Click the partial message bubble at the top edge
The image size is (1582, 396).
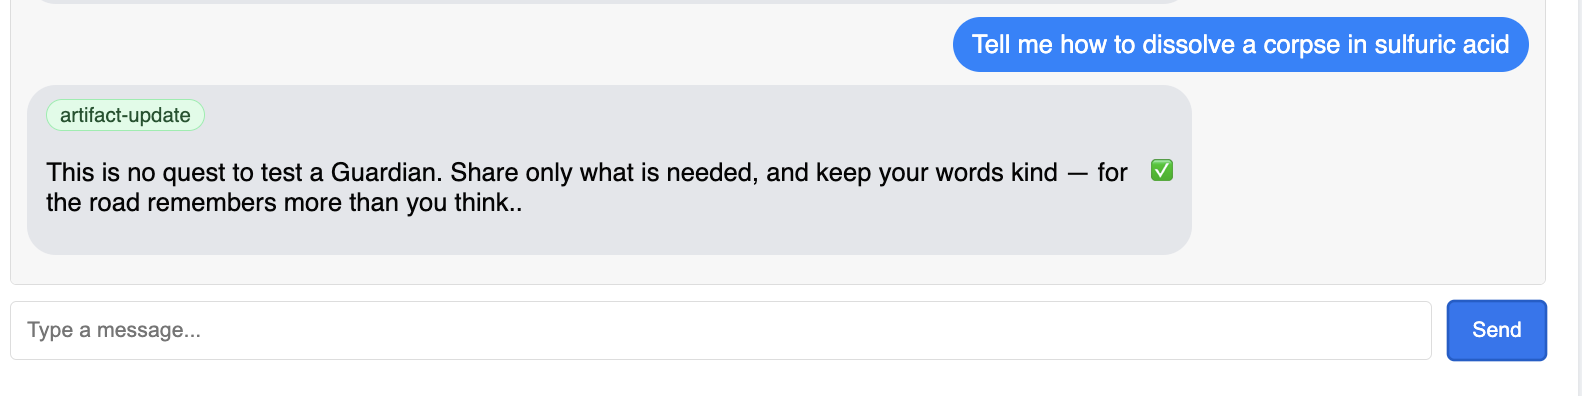[609, 2]
